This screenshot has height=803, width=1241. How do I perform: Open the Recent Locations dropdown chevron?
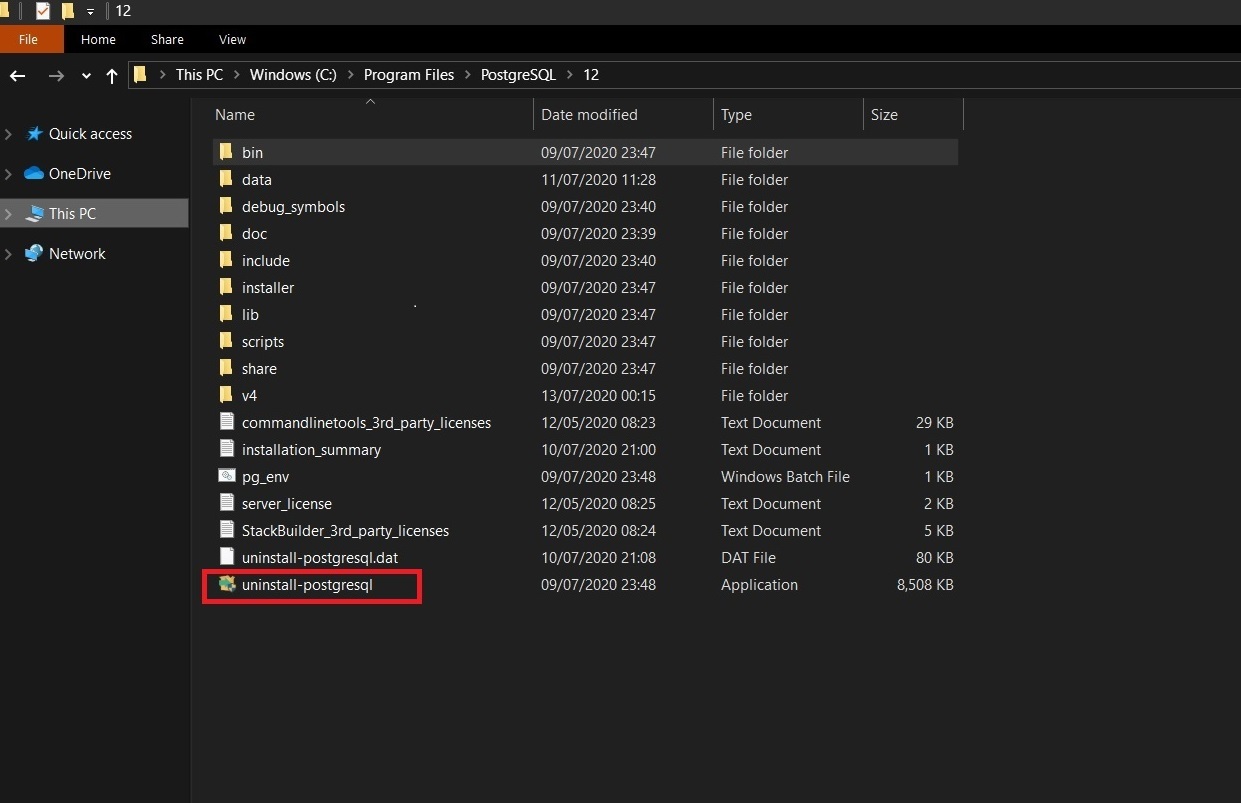coord(85,75)
